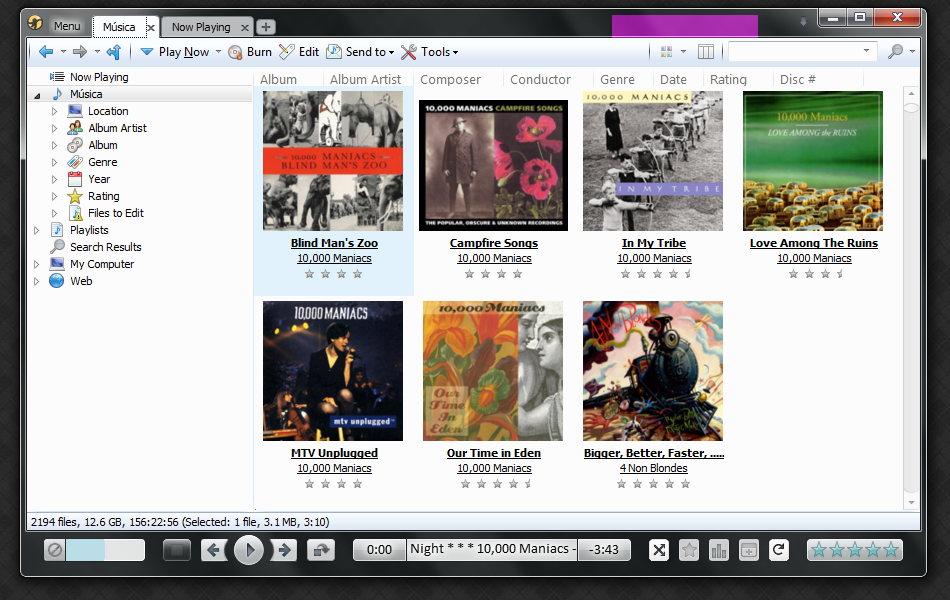Expand the Playlists tree node
The height and width of the screenshot is (600, 950).
pyautogui.click(x=37, y=230)
